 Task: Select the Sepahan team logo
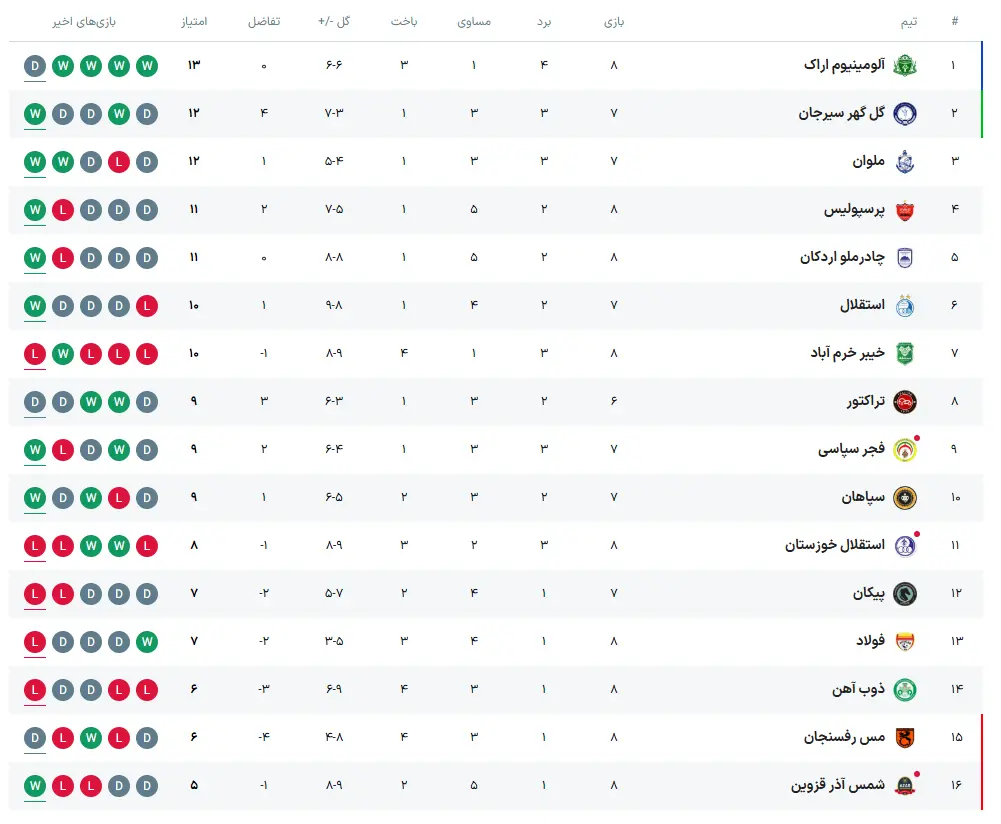pos(904,497)
